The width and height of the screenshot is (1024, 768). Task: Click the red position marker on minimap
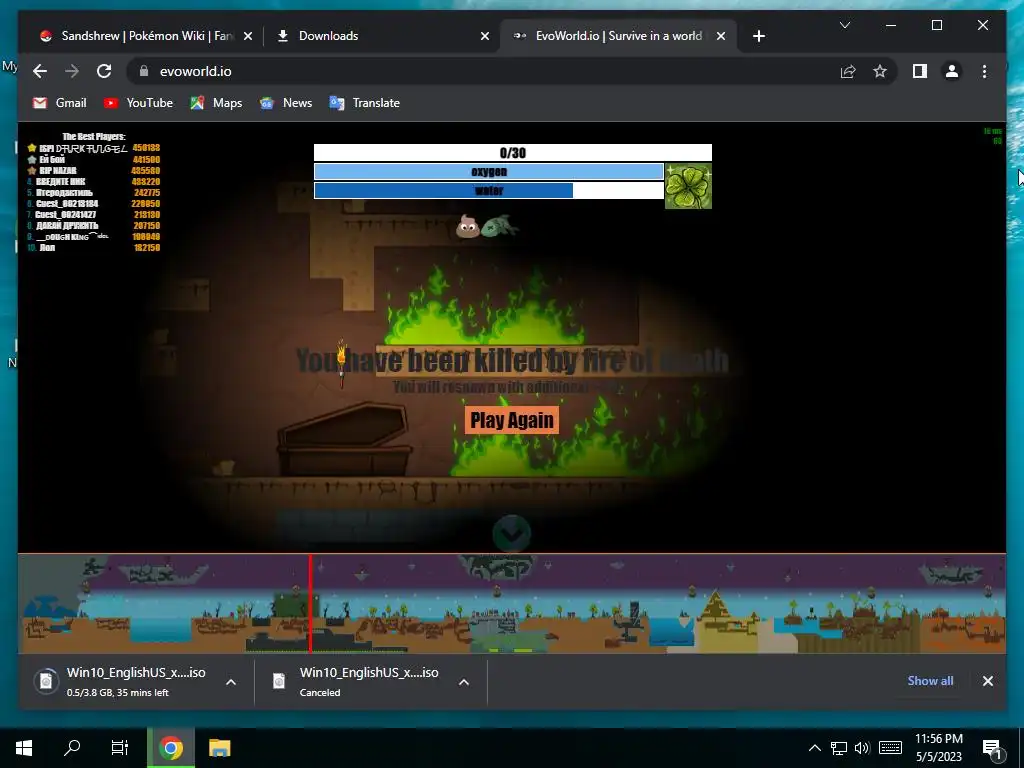click(310, 603)
